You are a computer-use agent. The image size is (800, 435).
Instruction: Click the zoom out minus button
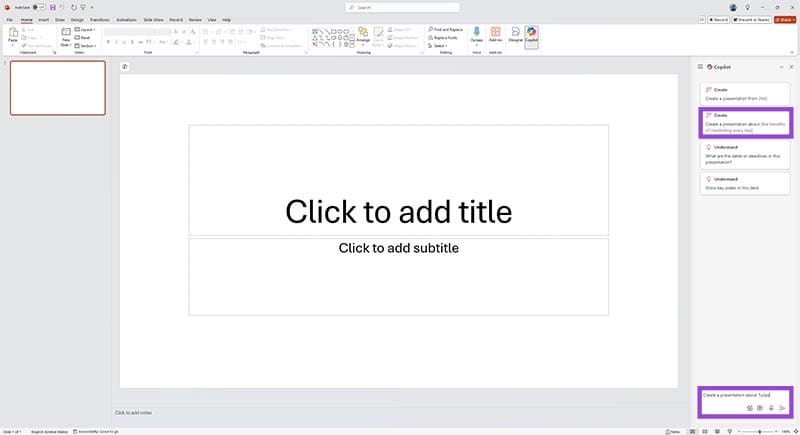(x=739, y=431)
